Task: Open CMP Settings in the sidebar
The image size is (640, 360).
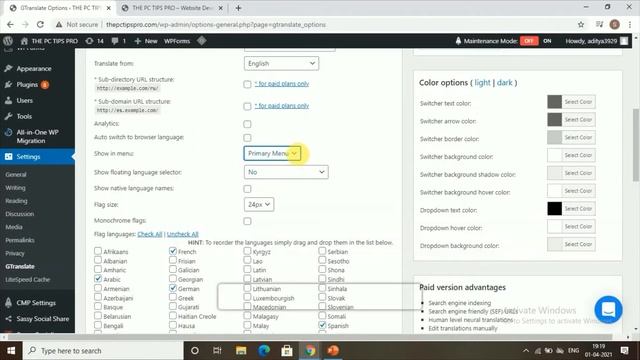Action: click(x=37, y=303)
